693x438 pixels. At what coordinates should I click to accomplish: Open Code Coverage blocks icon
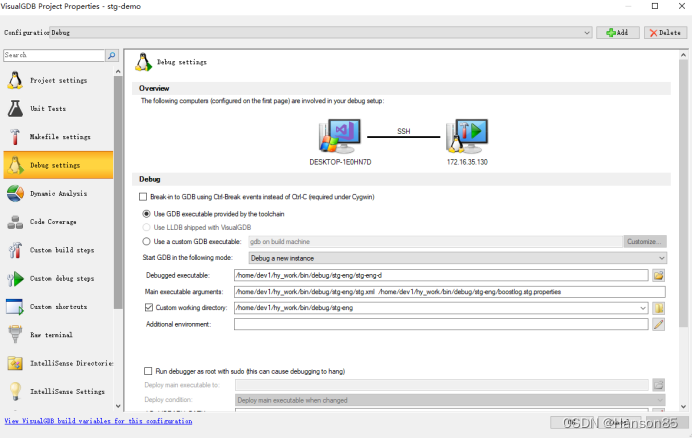coord(15,222)
